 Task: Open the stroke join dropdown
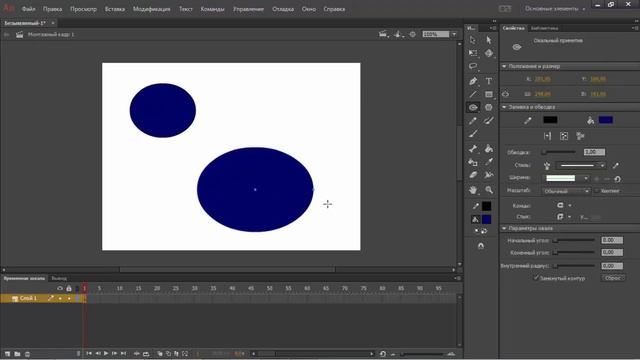564,216
